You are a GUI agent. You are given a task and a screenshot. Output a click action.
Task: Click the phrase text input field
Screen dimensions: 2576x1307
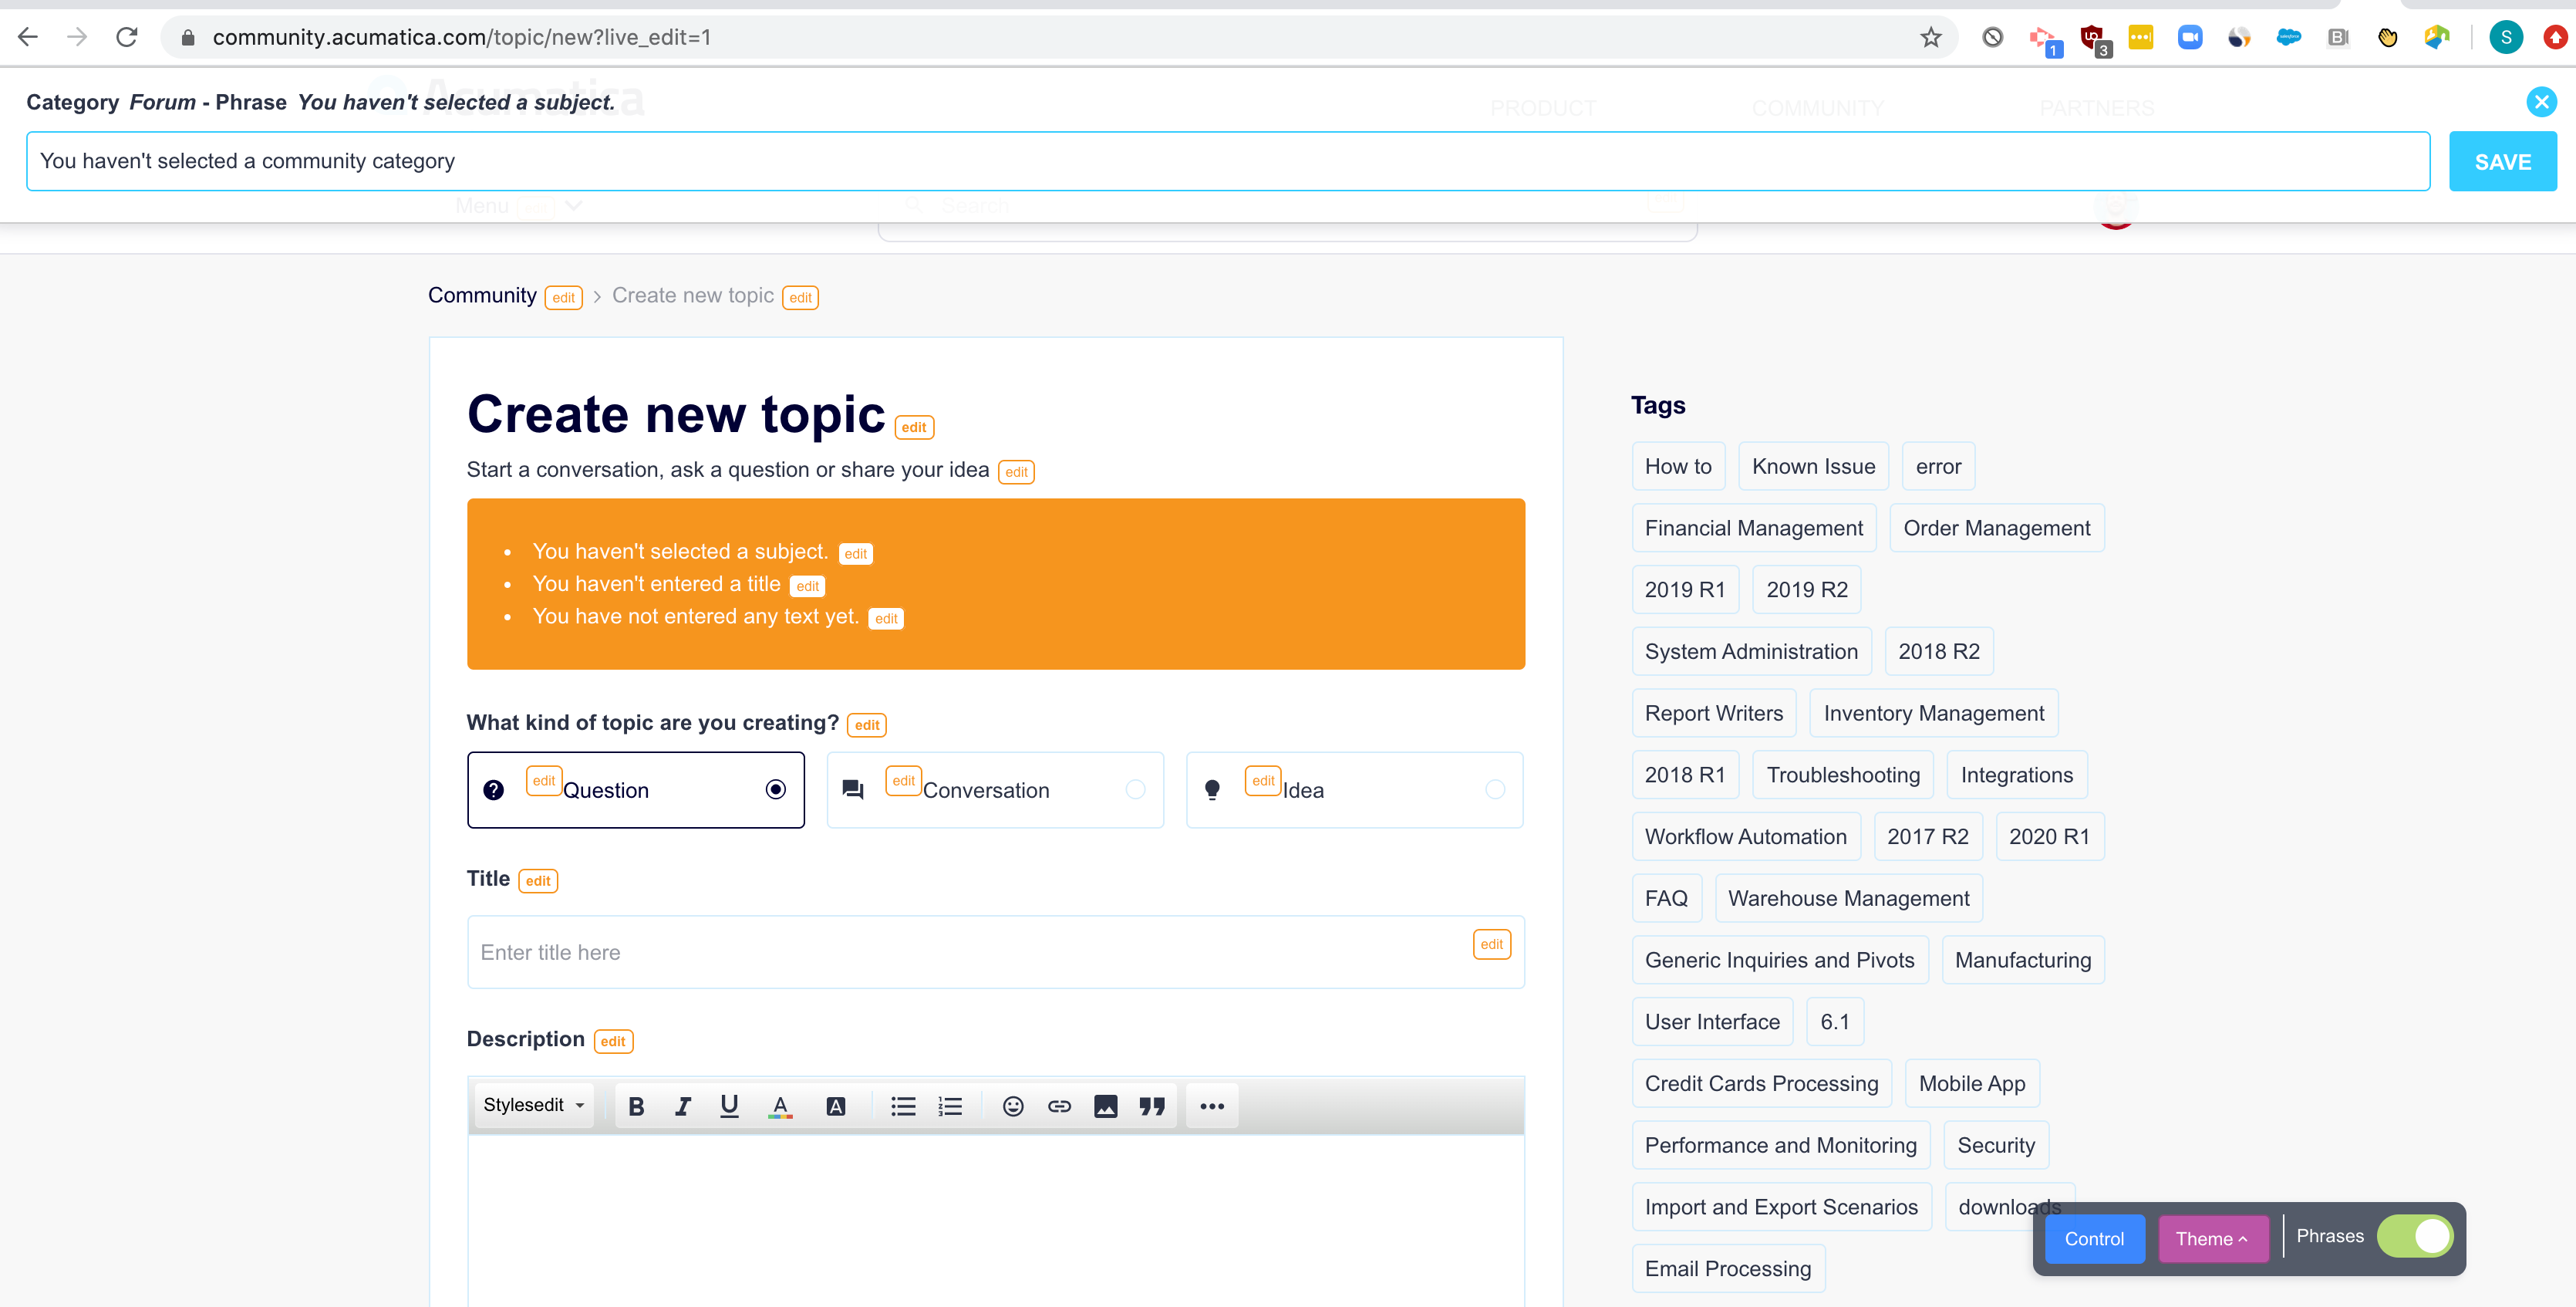click(1228, 161)
